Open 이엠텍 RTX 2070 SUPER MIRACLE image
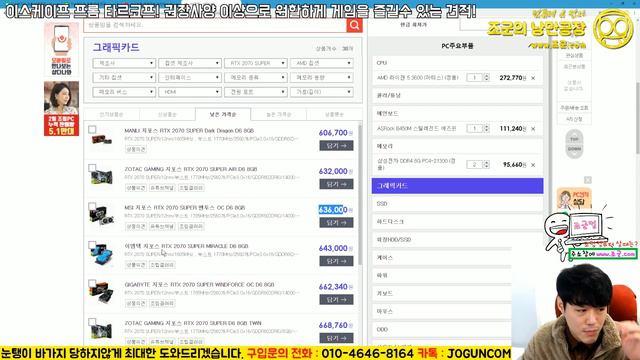This screenshot has height=360, width=640. point(102,254)
